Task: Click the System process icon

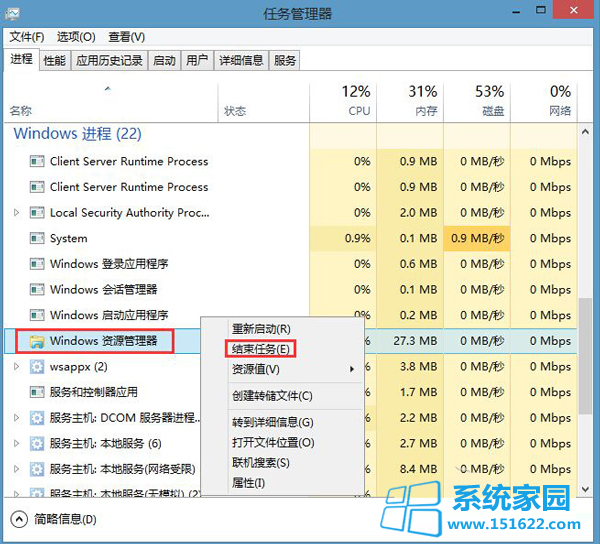Action: [x=37, y=238]
